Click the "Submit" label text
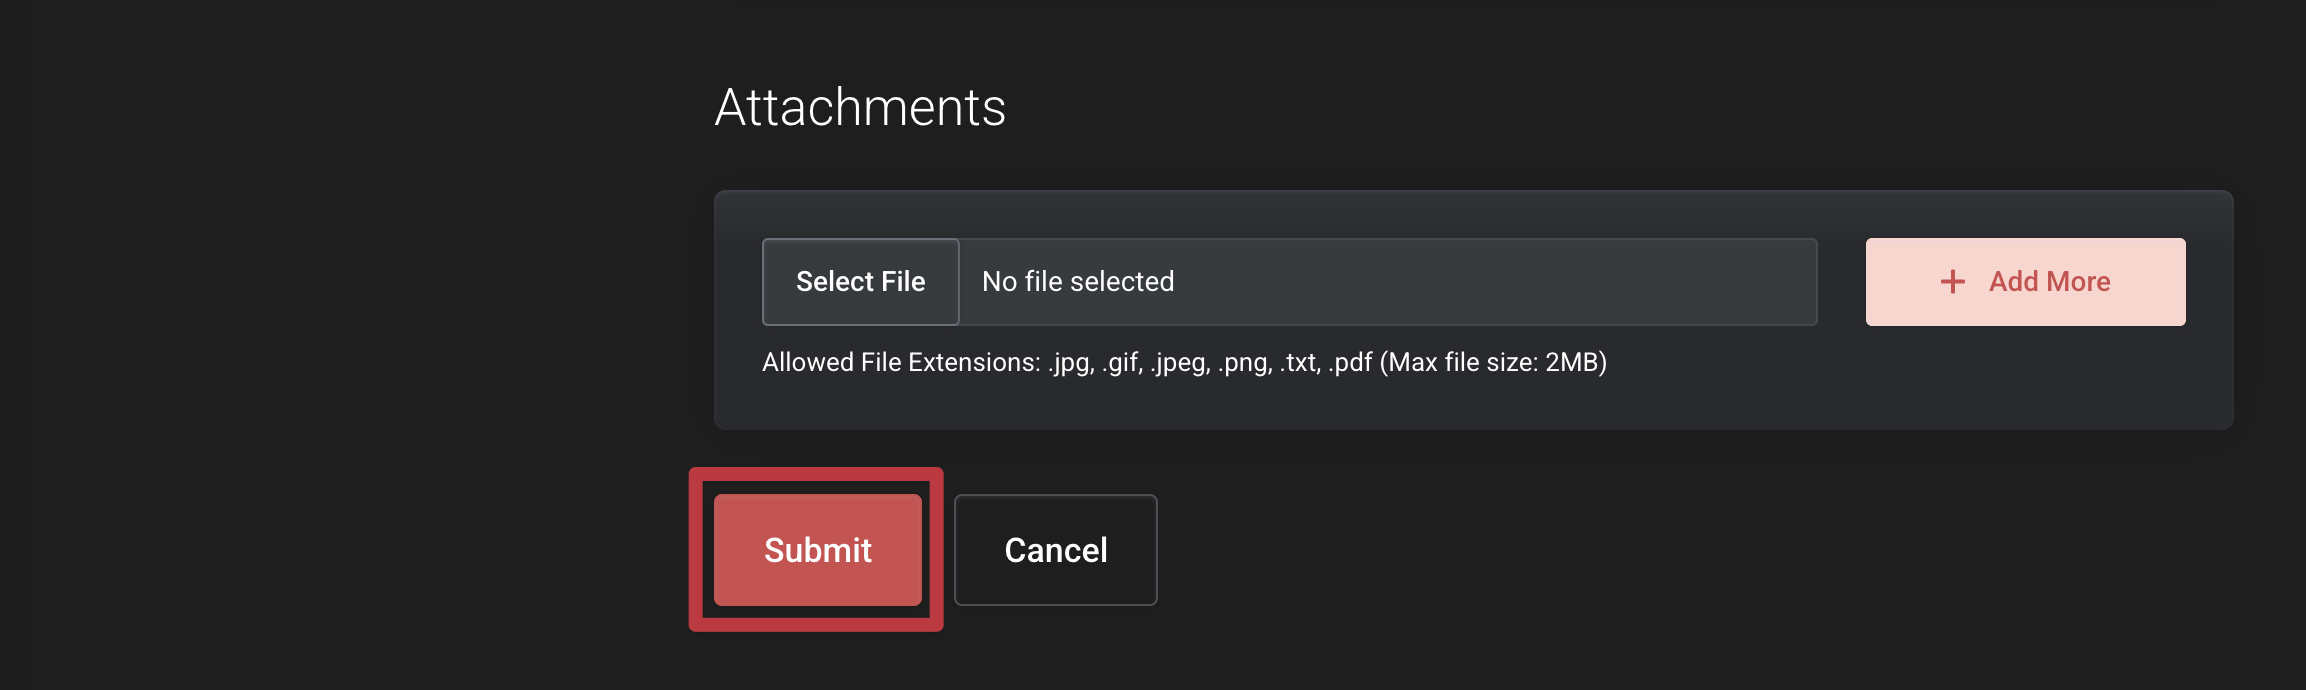 [818, 550]
